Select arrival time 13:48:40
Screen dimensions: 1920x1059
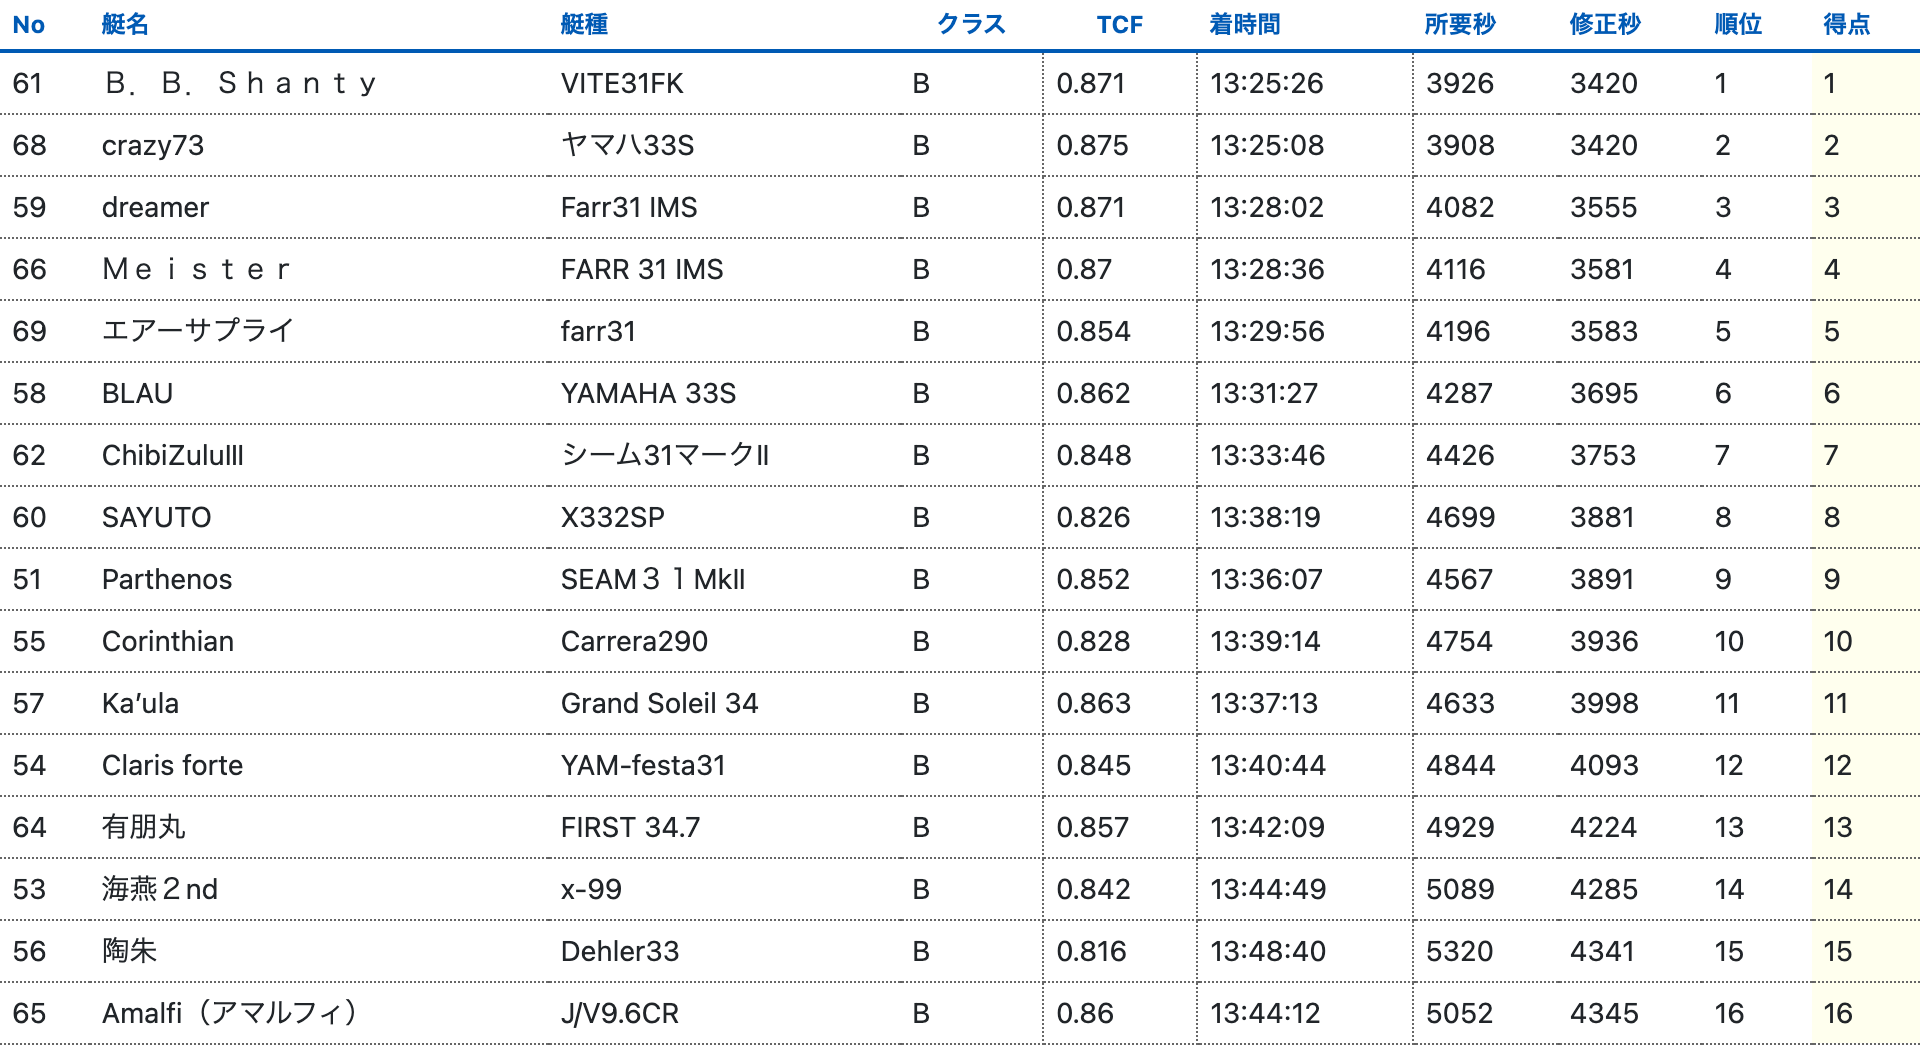[x=1268, y=952]
